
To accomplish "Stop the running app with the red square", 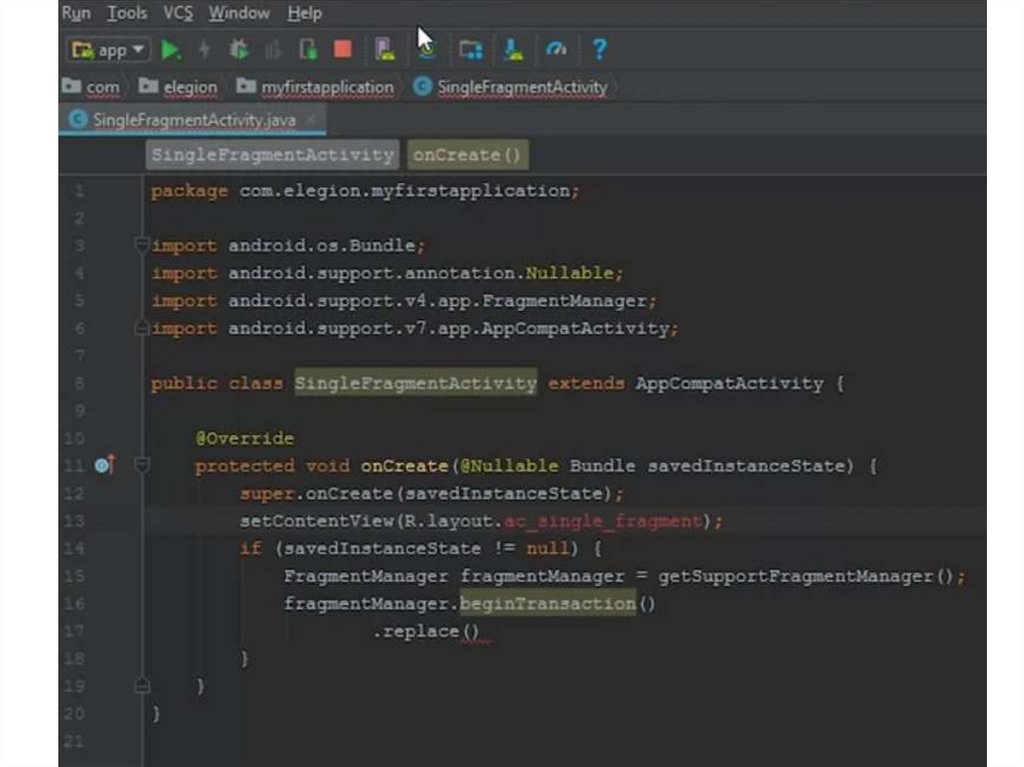I will [x=343, y=49].
